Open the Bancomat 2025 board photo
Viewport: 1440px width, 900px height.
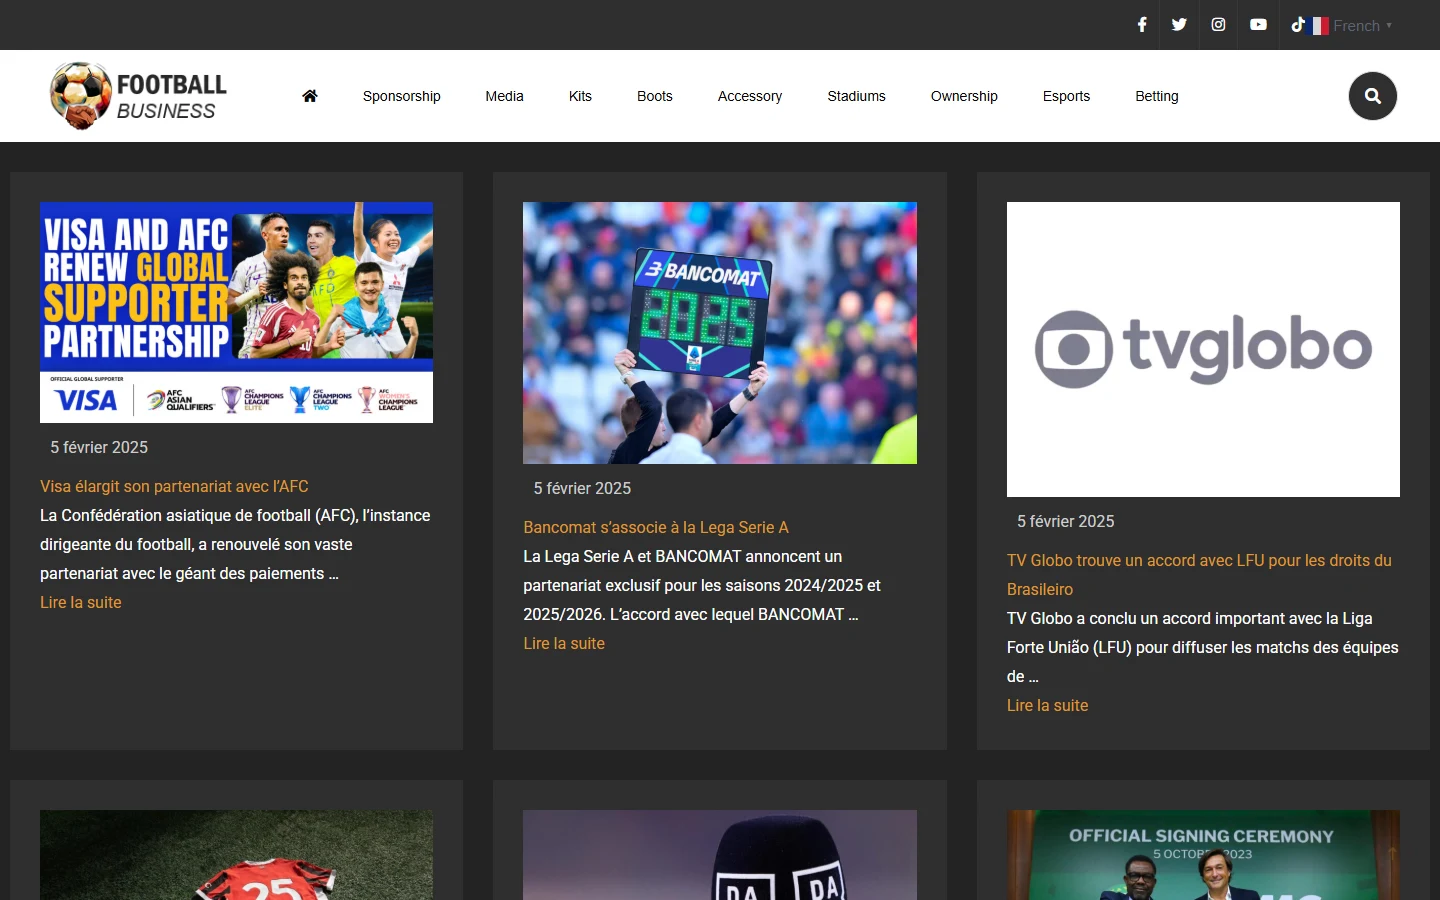tap(720, 333)
